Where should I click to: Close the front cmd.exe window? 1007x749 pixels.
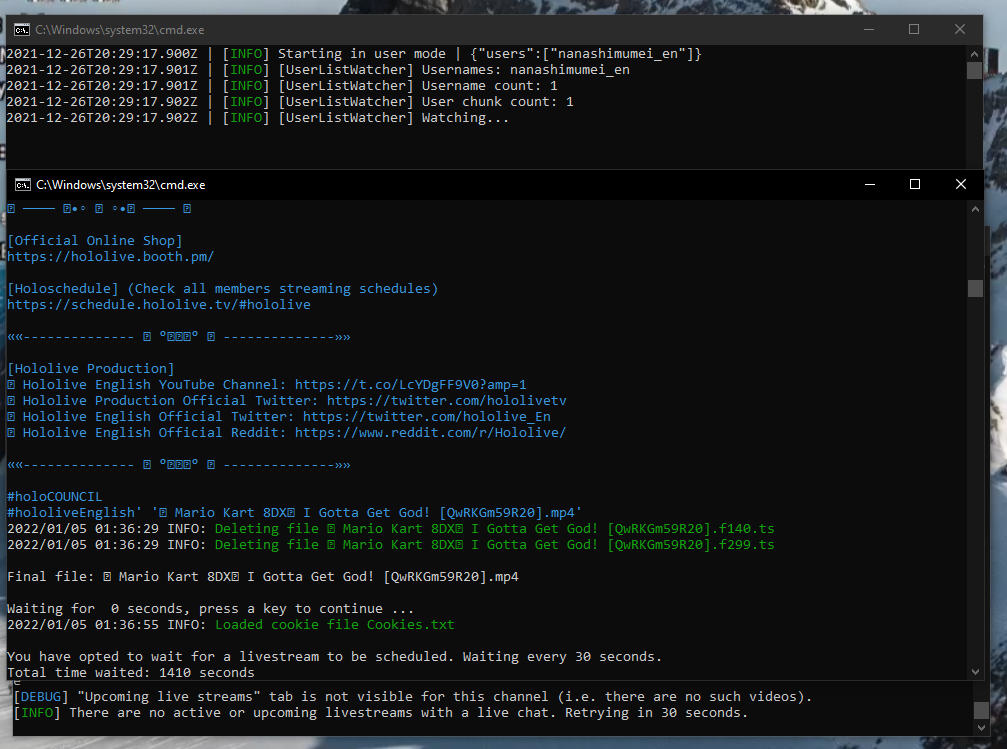tap(961, 184)
